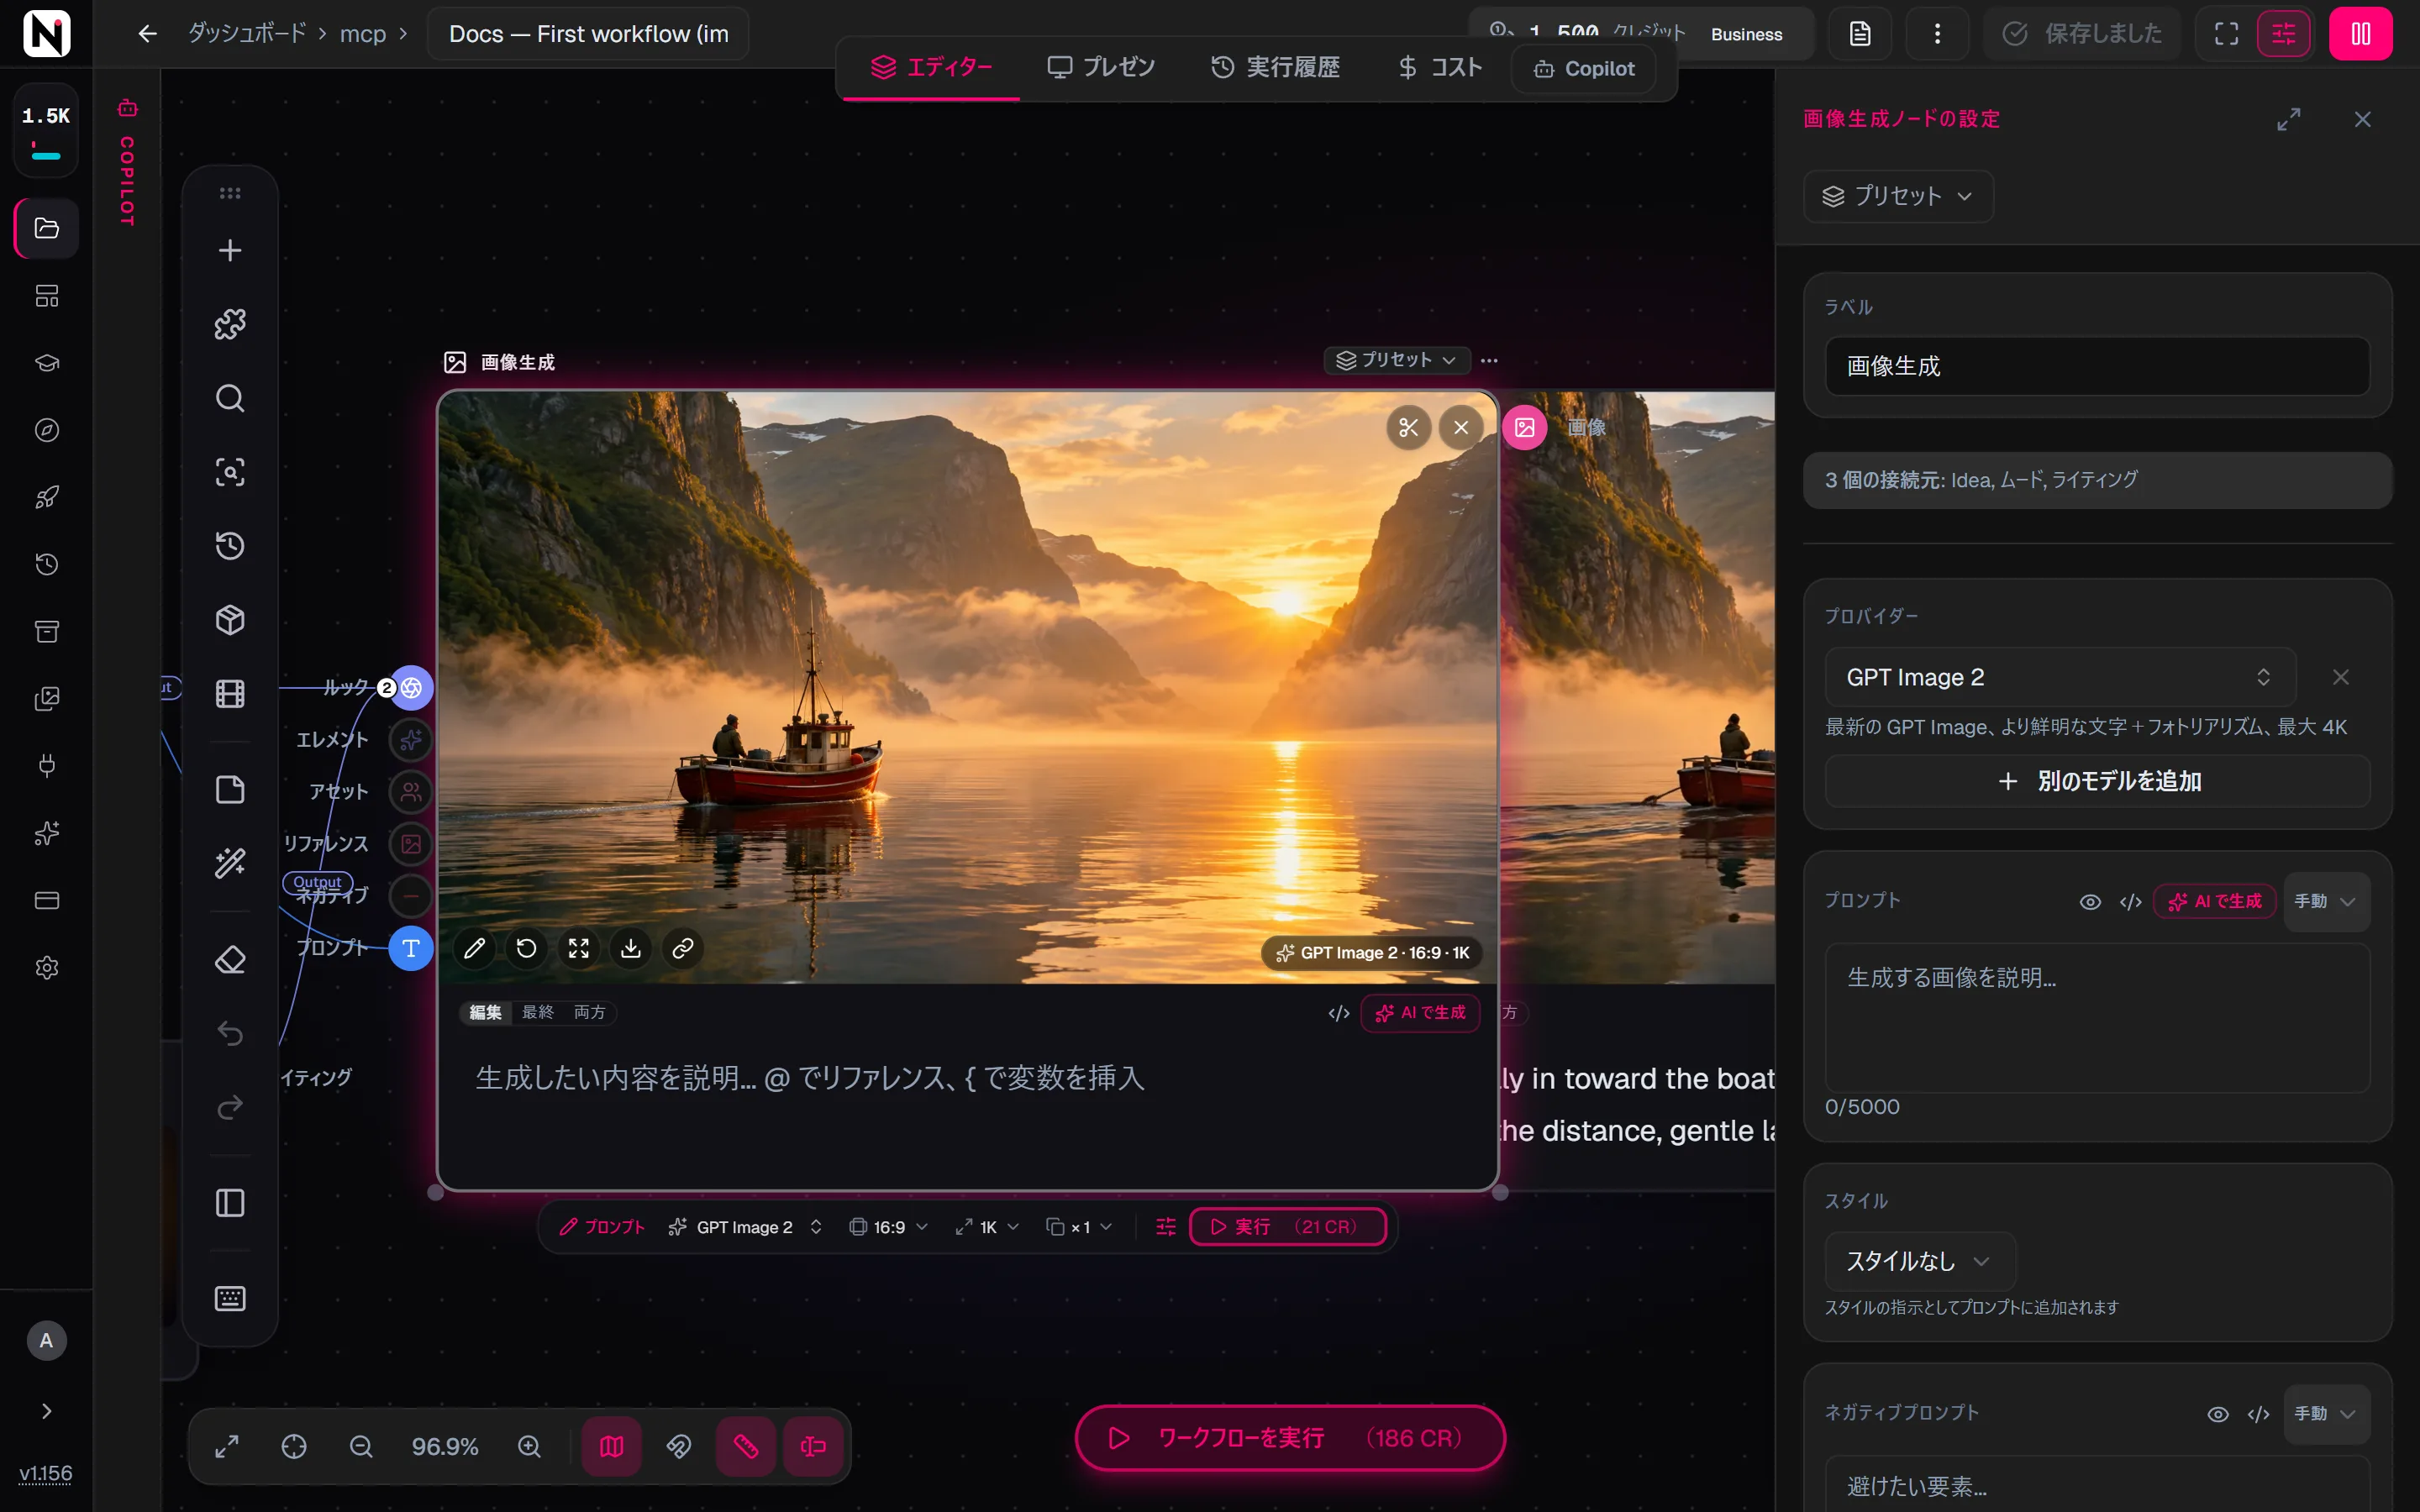This screenshot has width=2420, height=1512.
Task: Switch to the プレゼン tab
Action: [x=1101, y=67]
